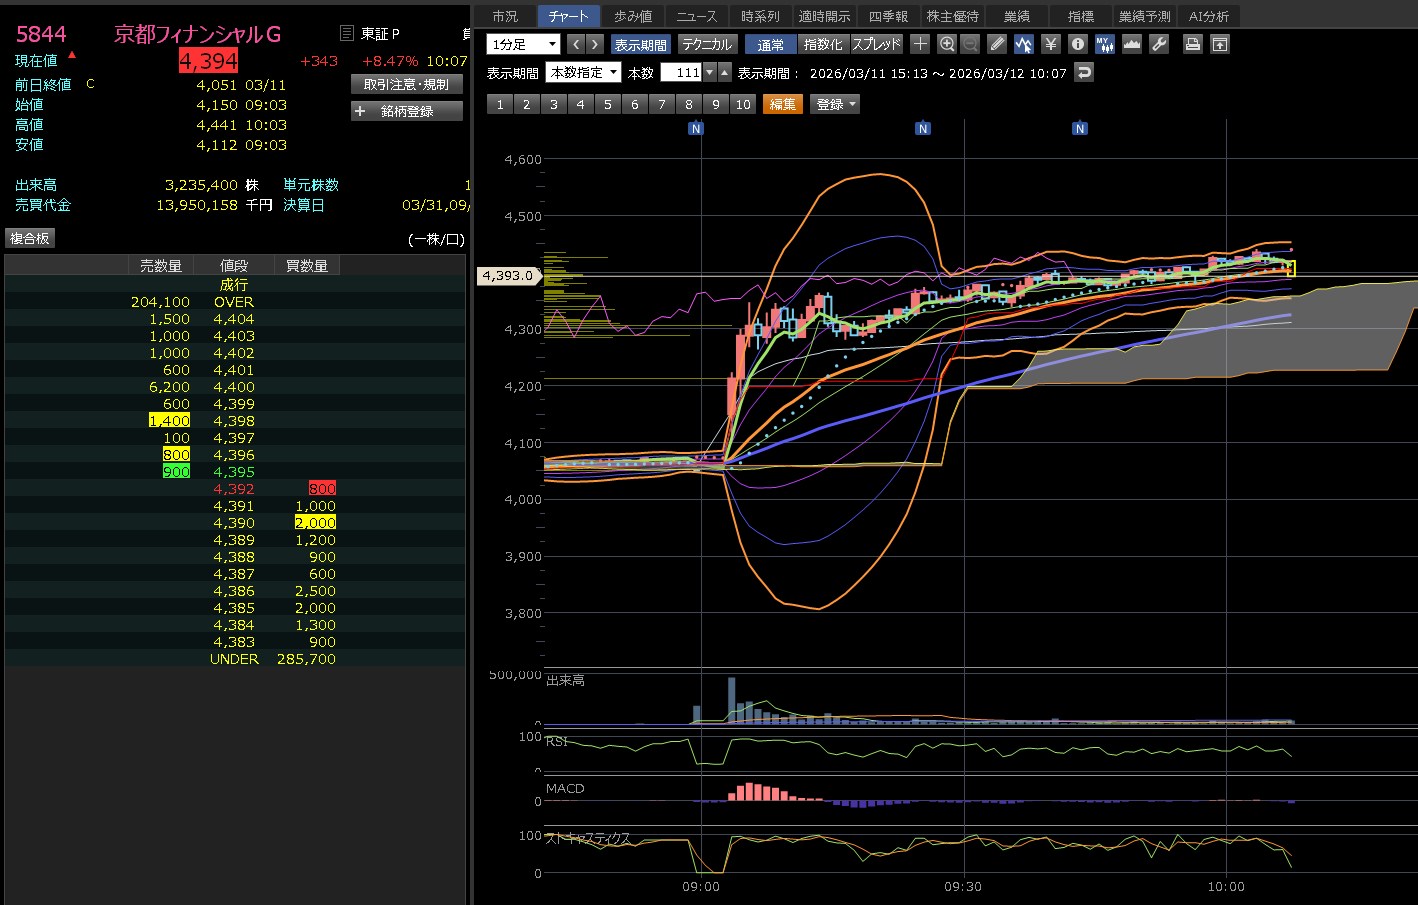Switch chart to 指数化 mode
This screenshot has width=1418, height=905.
[x=824, y=44]
